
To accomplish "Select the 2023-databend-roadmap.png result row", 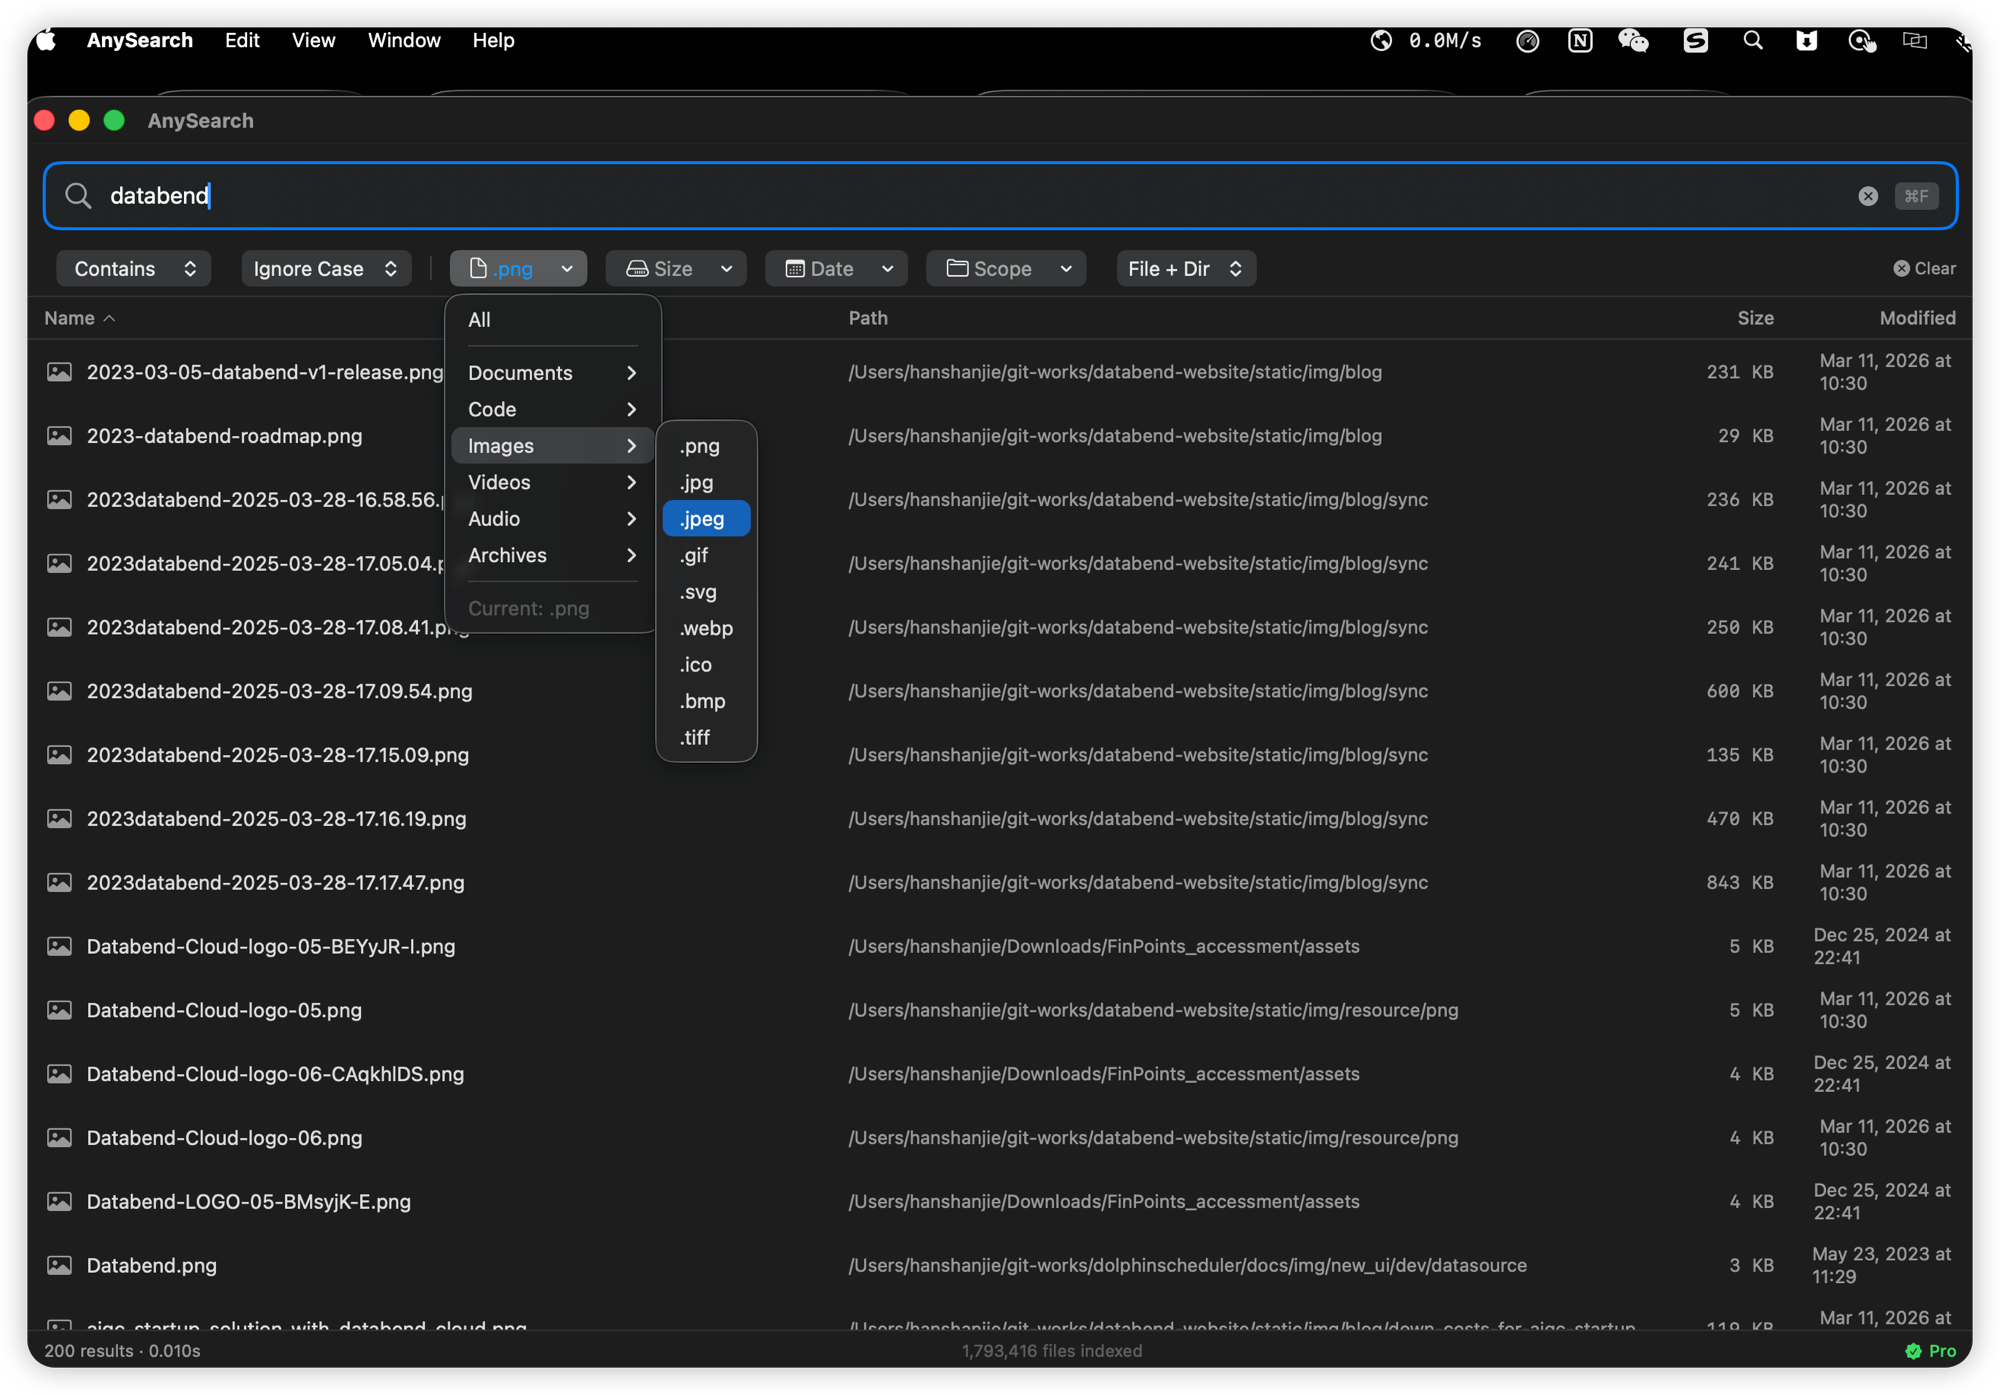I will (224, 436).
